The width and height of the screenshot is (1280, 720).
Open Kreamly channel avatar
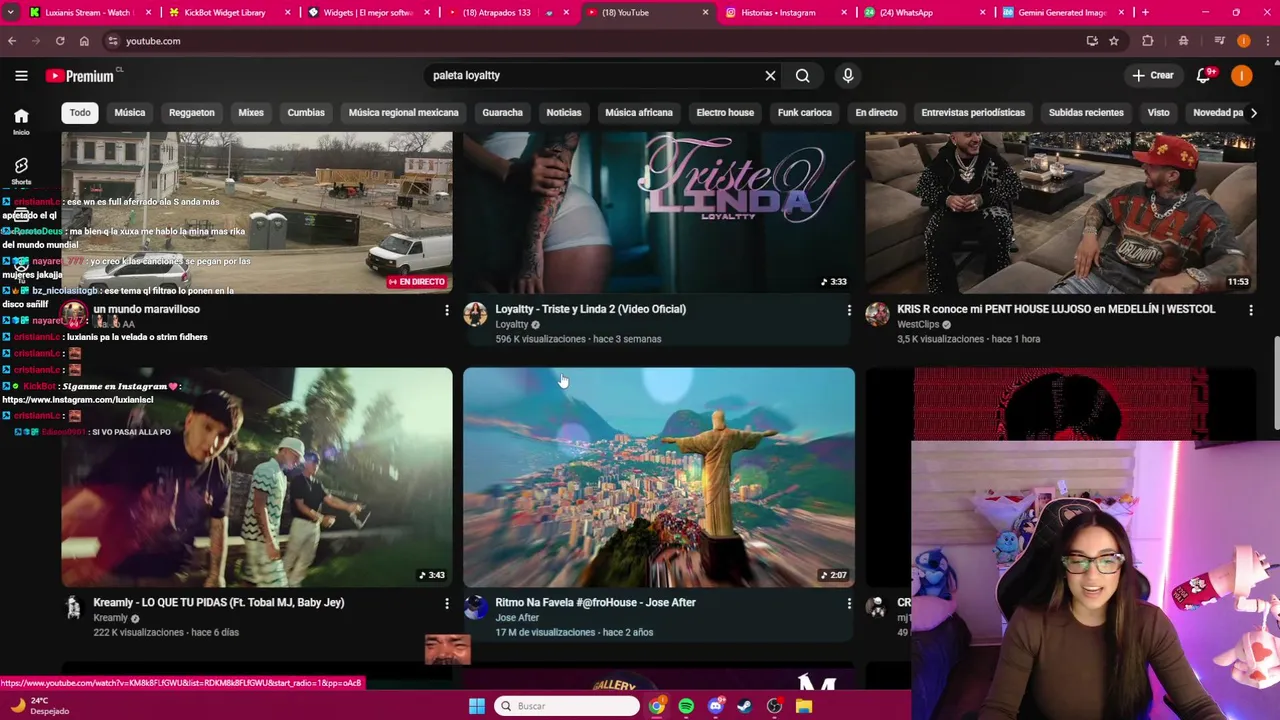point(73,607)
